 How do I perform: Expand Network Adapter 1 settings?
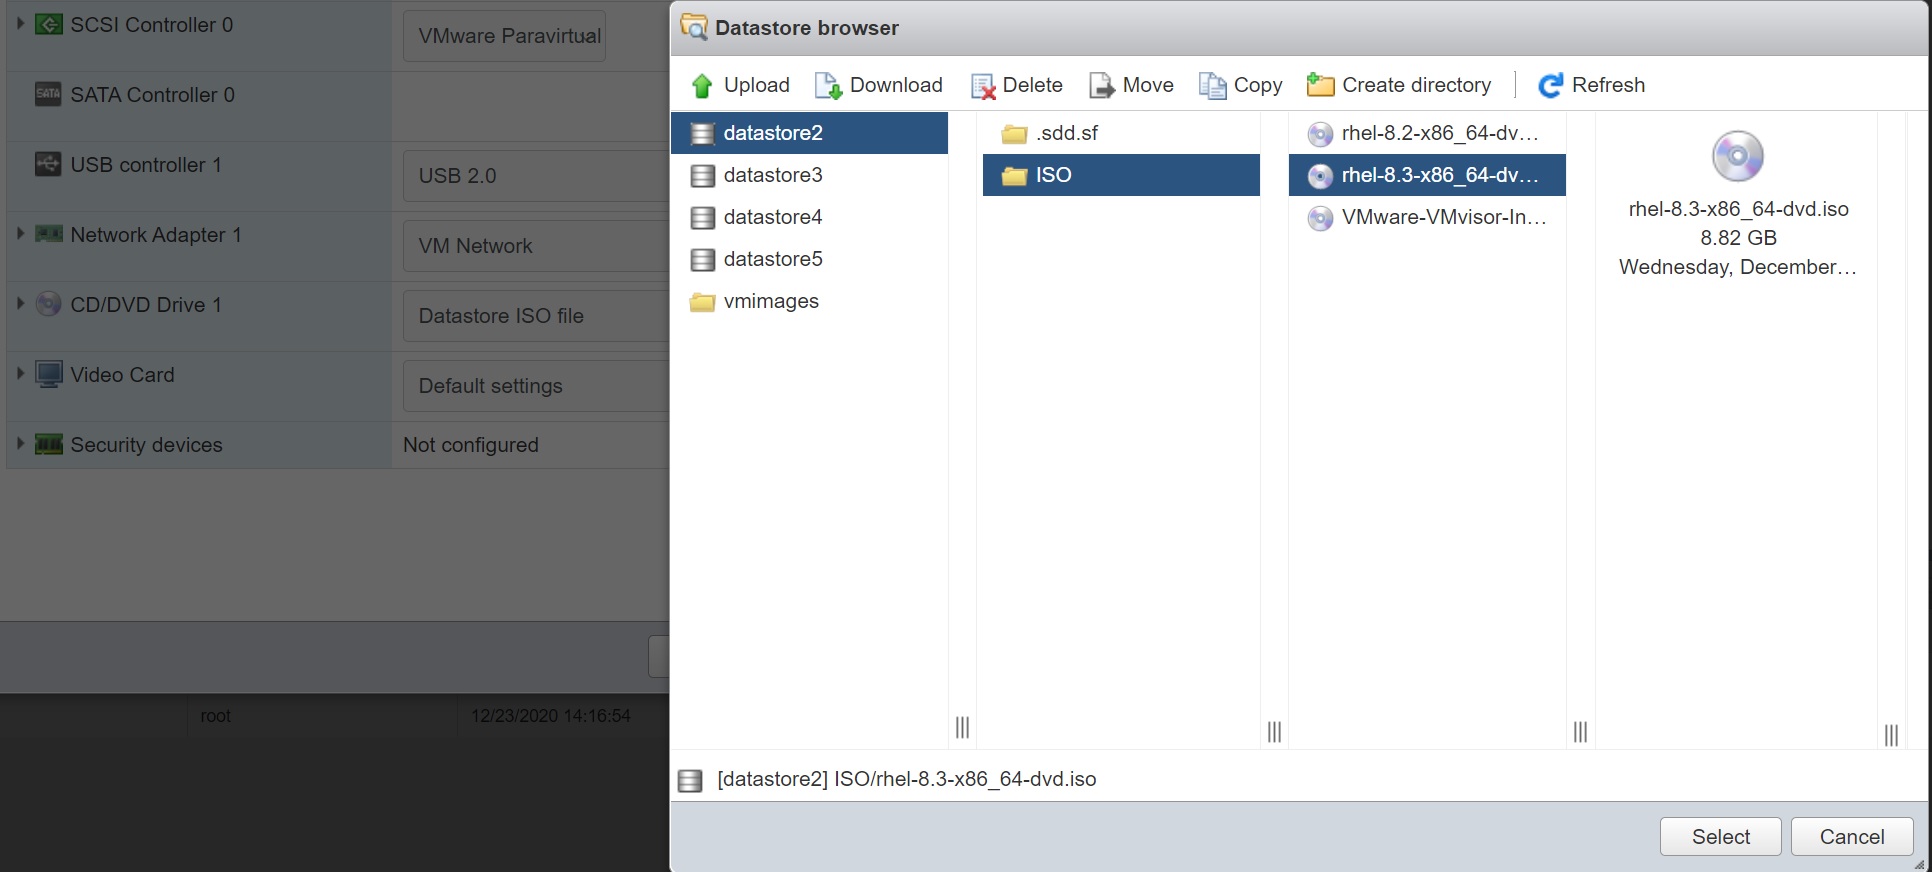[20, 233]
